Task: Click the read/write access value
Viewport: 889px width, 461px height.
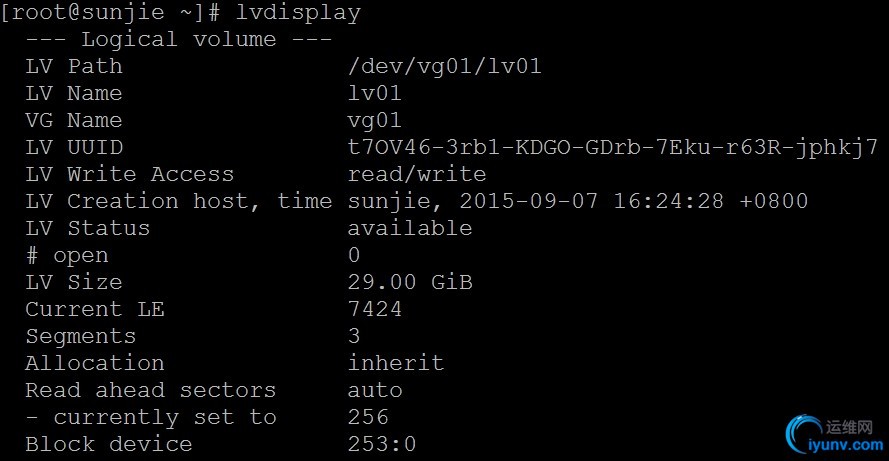Action: [x=417, y=175]
